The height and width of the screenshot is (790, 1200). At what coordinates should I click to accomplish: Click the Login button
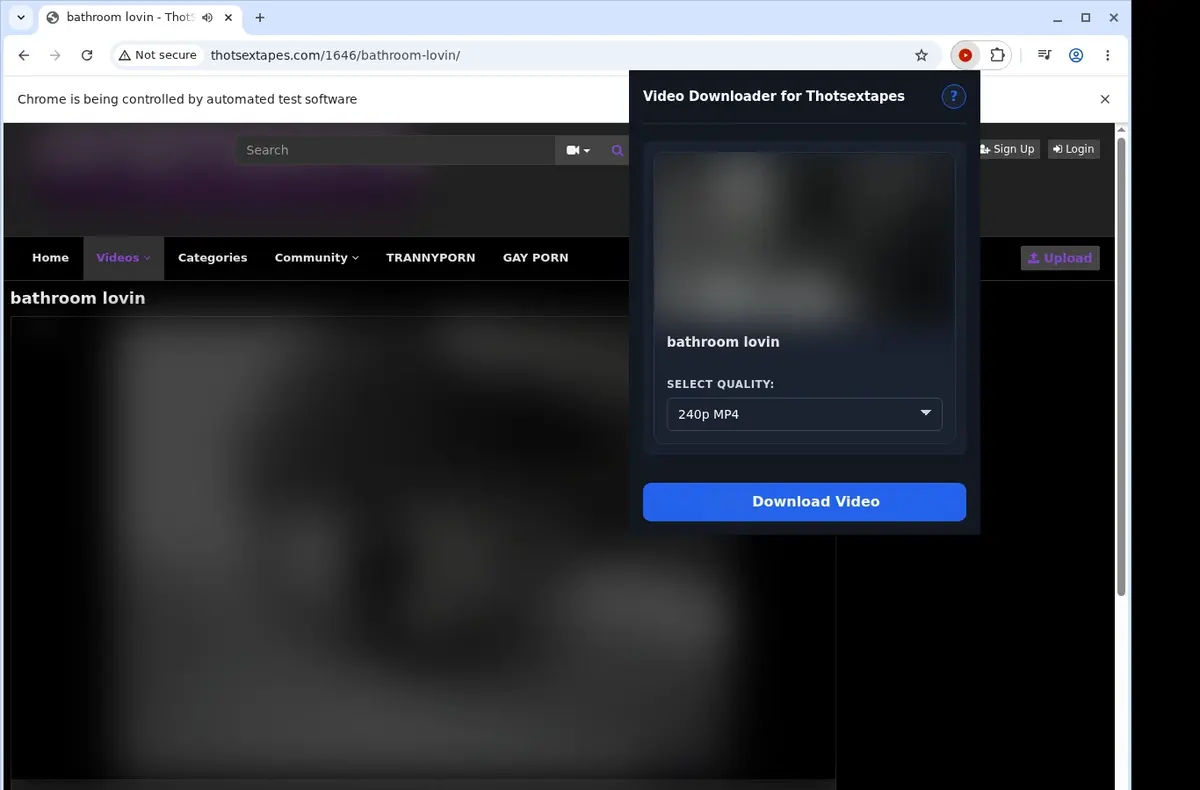1074,149
